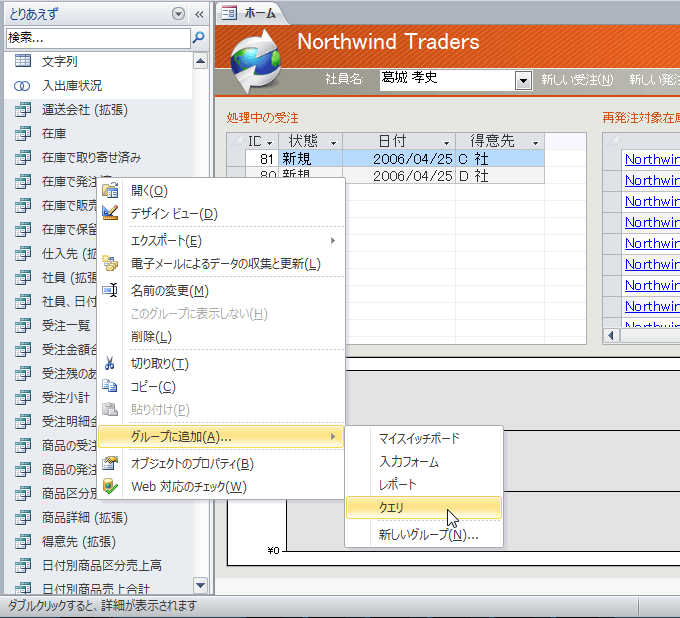Open the ID column filter dropdown
Screen dimensions: 680x618
pos(269,143)
